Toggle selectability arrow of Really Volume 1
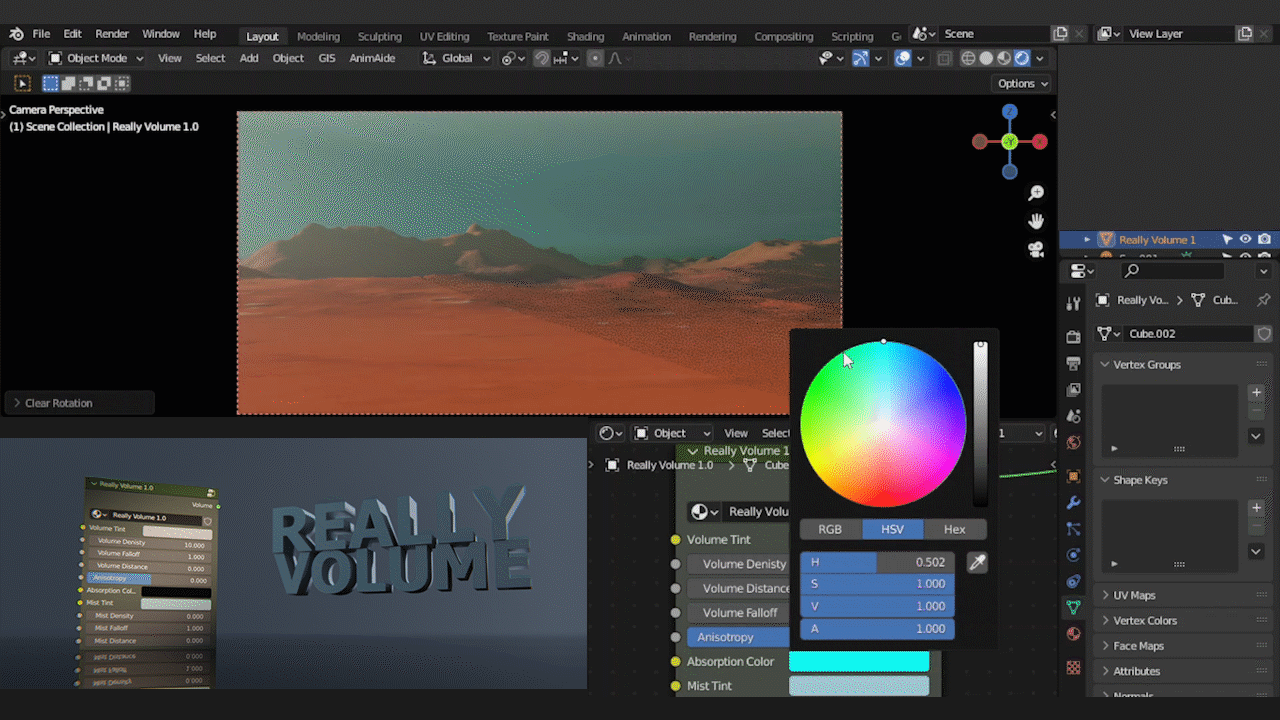1280x720 pixels. 1227,240
